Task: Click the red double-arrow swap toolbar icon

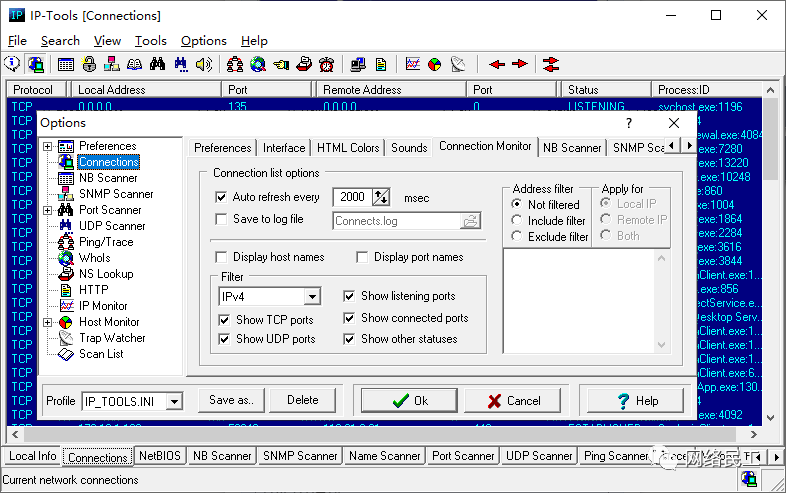Action: (551, 64)
